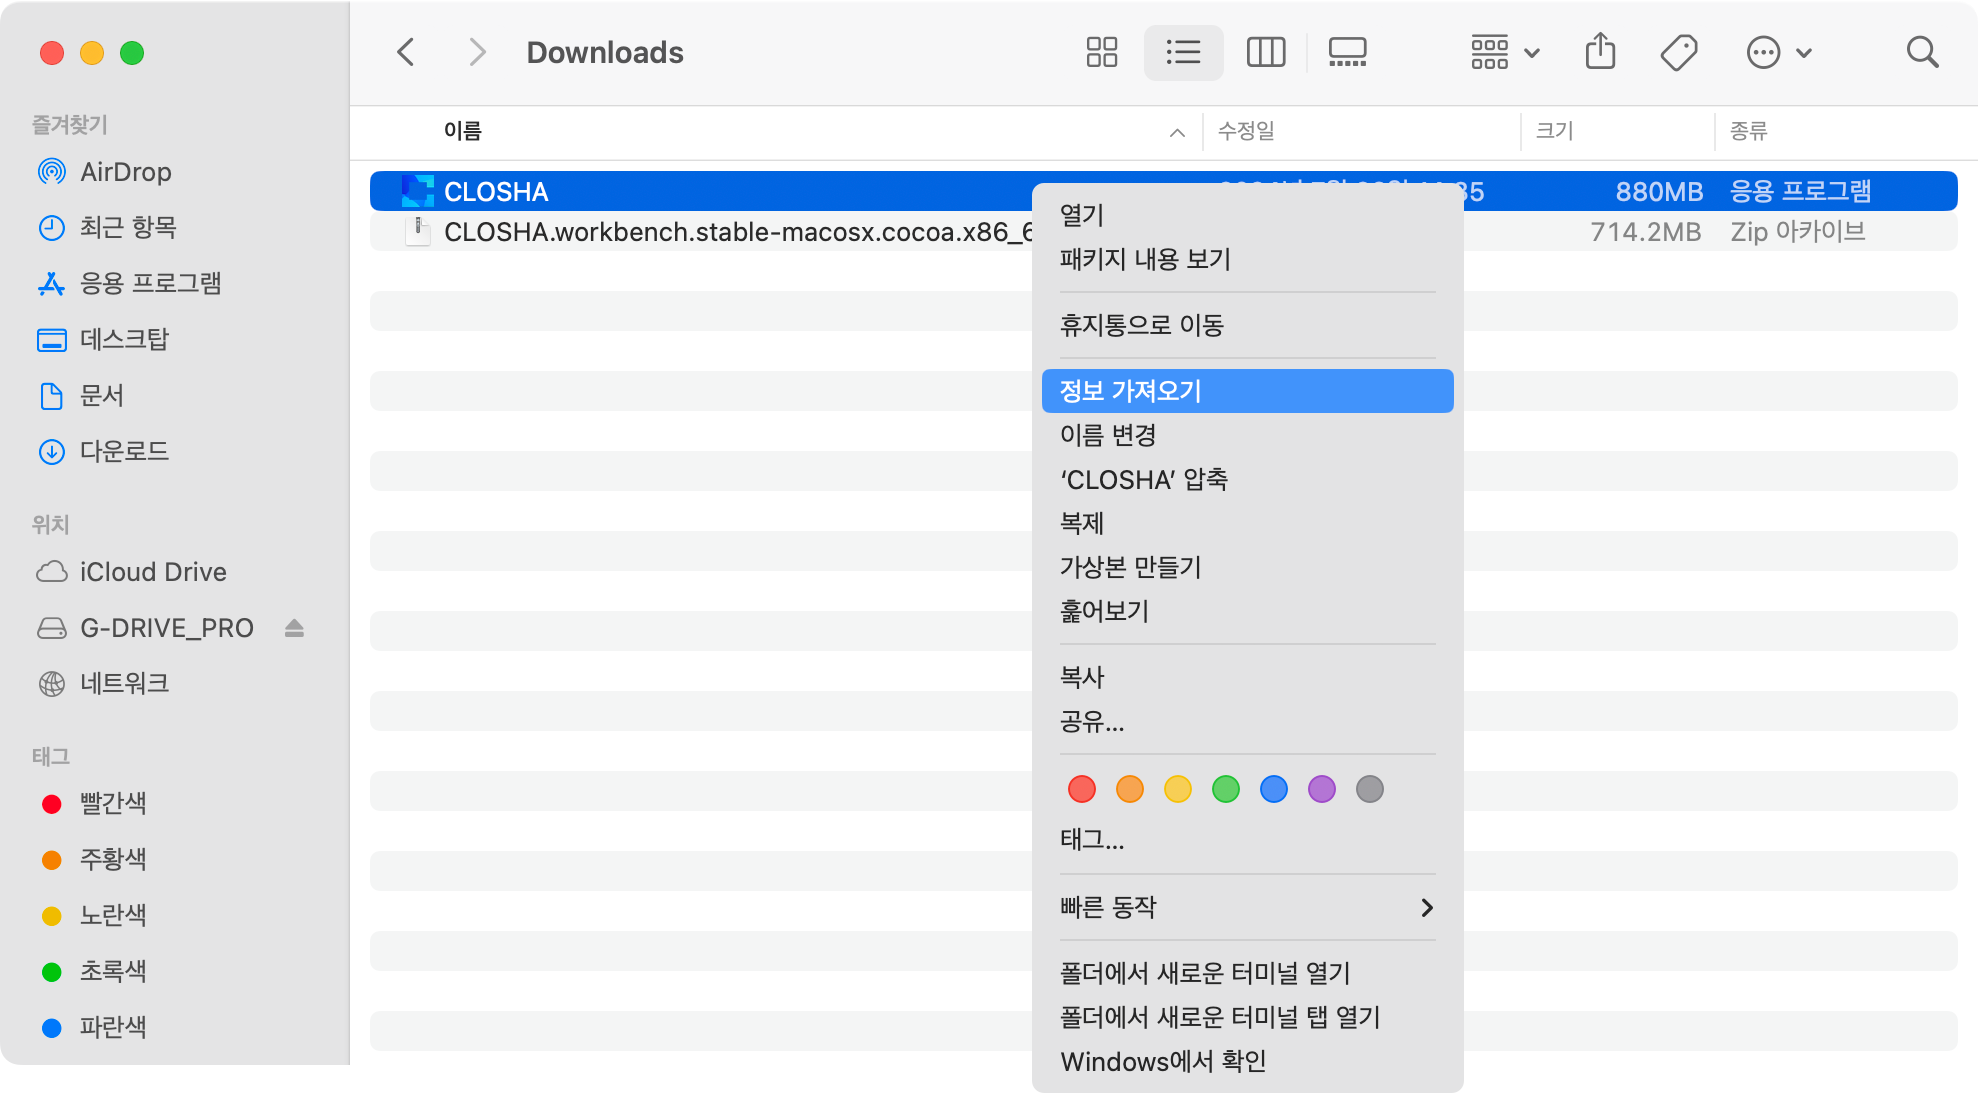The height and width of the screenshot is (1094, 1978).
Task: Open 다운로드 in sidebar
Action: (x=102, y=452)
